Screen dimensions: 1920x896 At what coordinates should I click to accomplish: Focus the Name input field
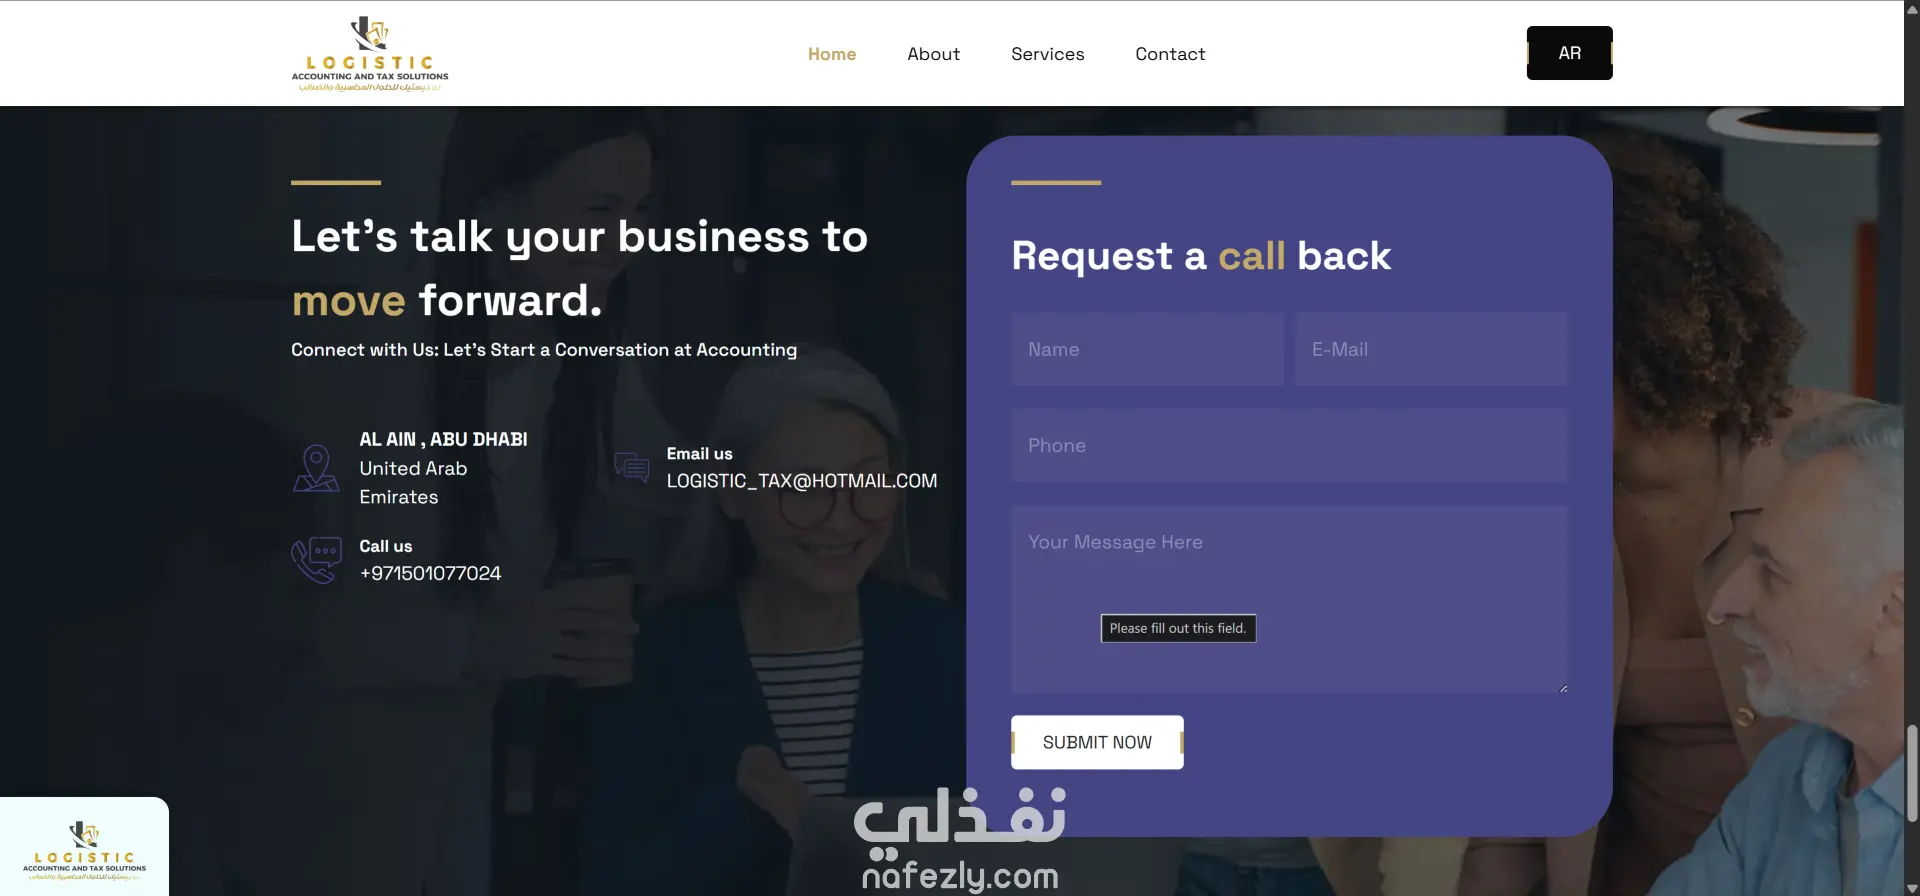pyautogui.click(x=1147, y=349)
